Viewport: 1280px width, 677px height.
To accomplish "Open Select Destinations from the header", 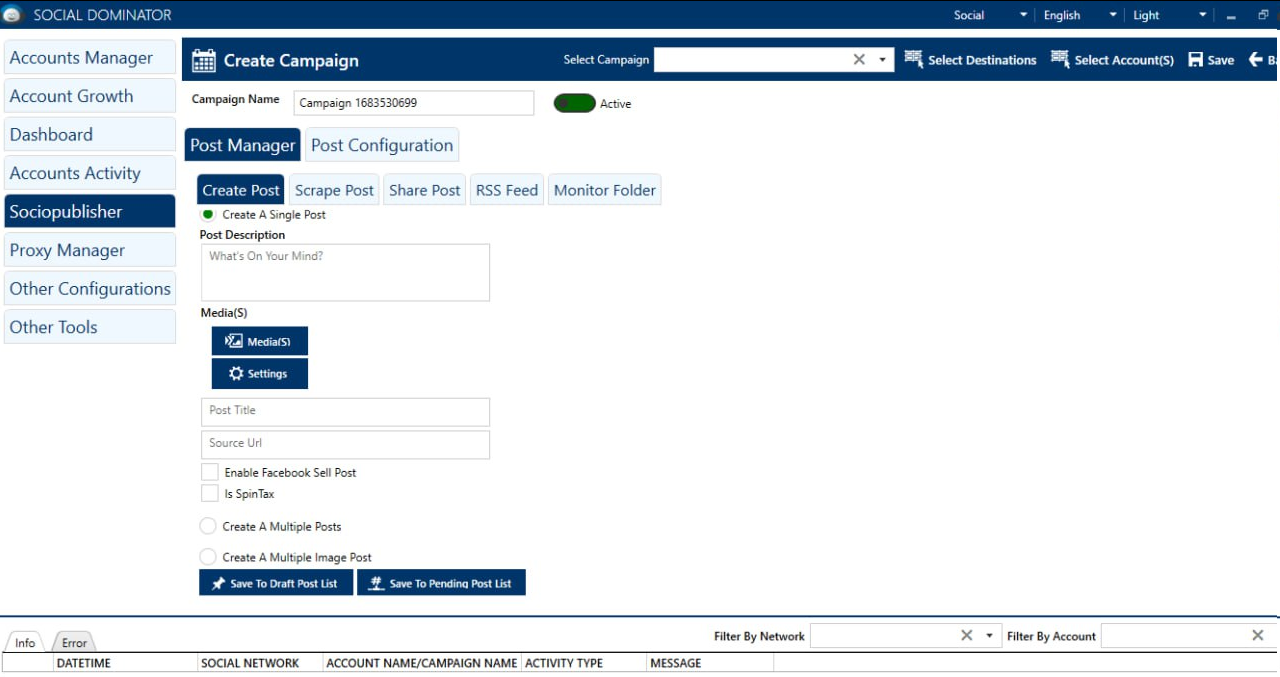I will click(x=970, y=60).
